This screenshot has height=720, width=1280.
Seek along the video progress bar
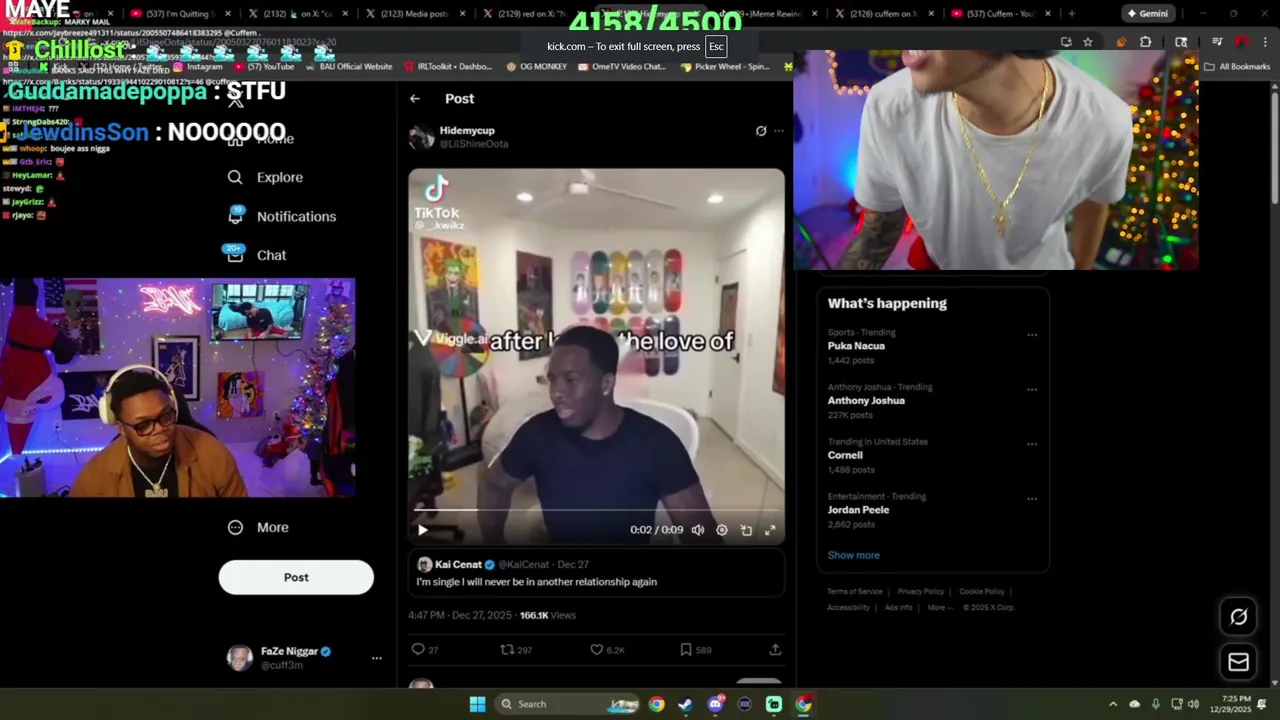click(596, 510)
